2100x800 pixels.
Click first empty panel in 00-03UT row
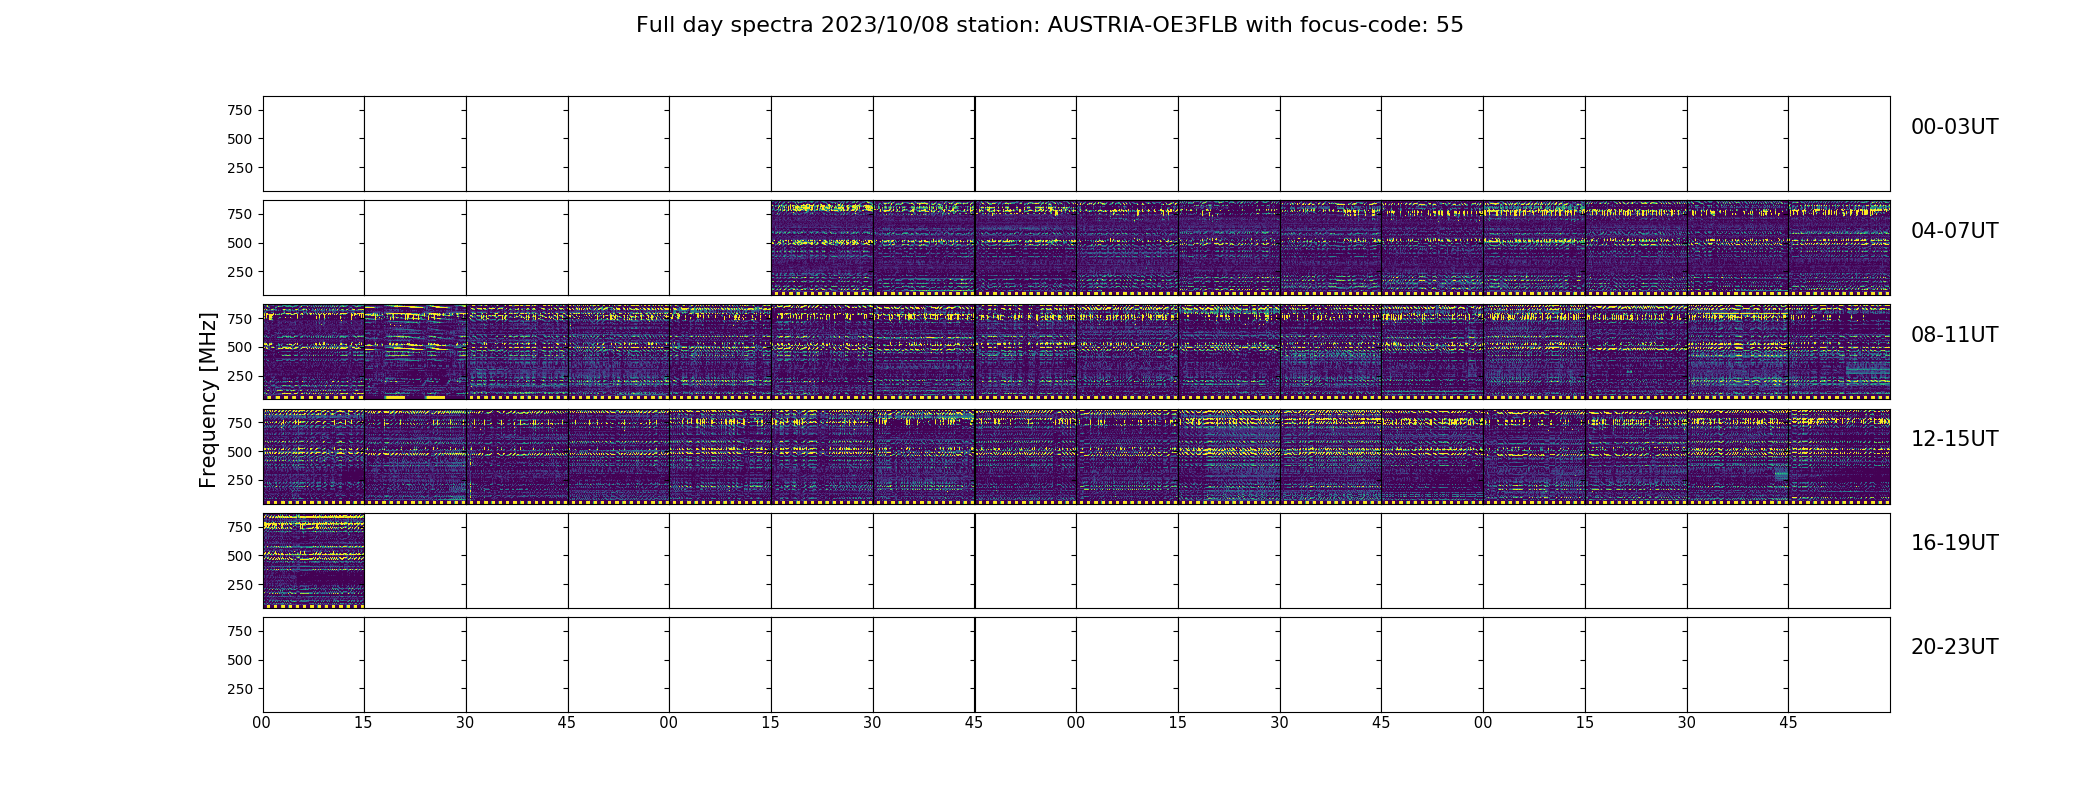[x=314, y=144]
